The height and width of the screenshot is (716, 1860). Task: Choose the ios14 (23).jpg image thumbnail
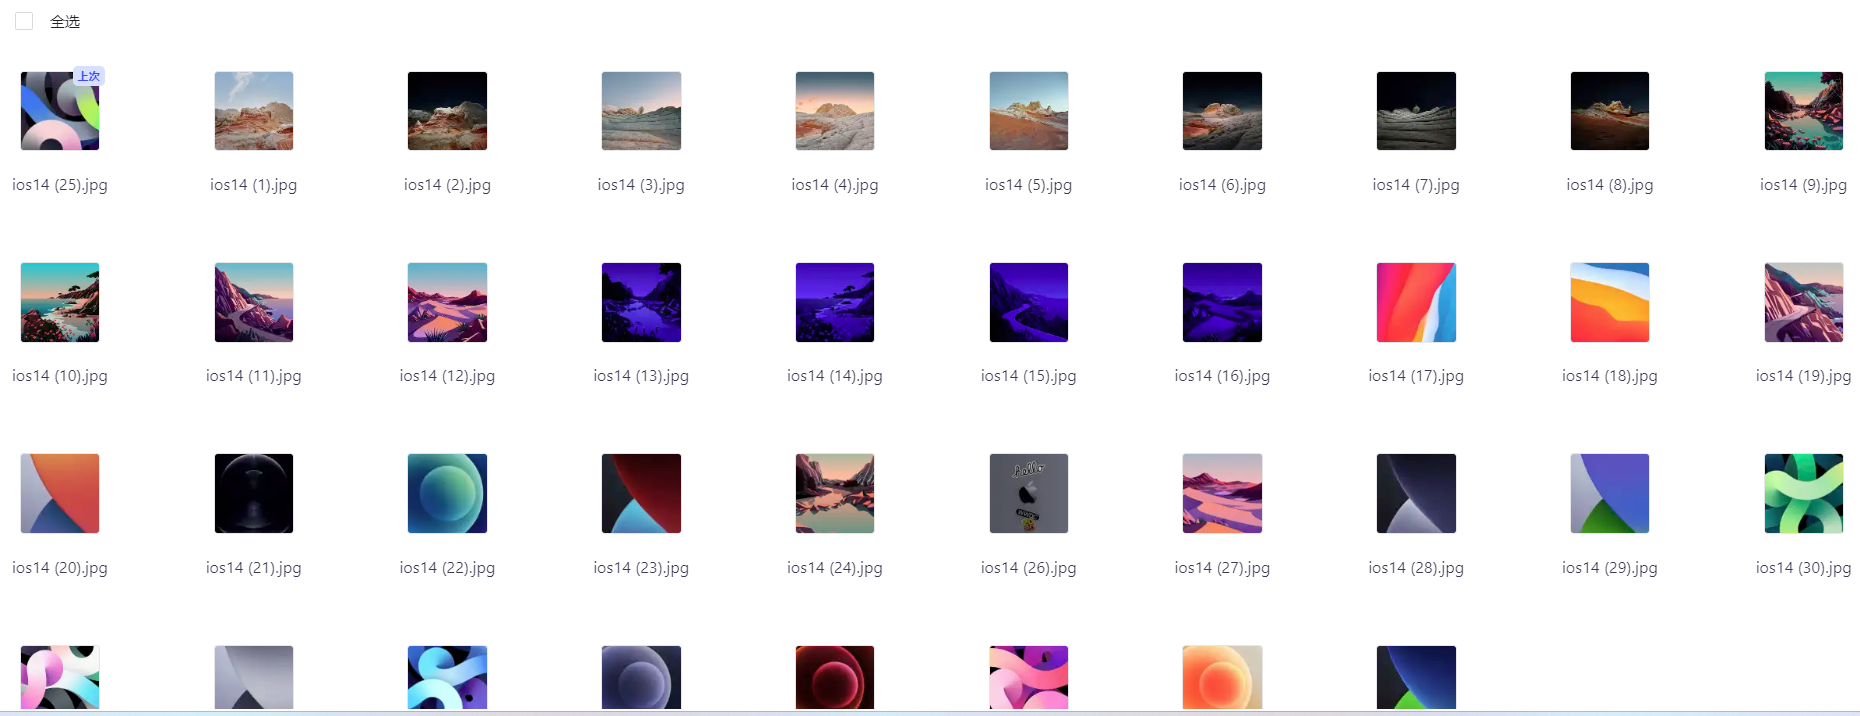click(x=641, y=494)
